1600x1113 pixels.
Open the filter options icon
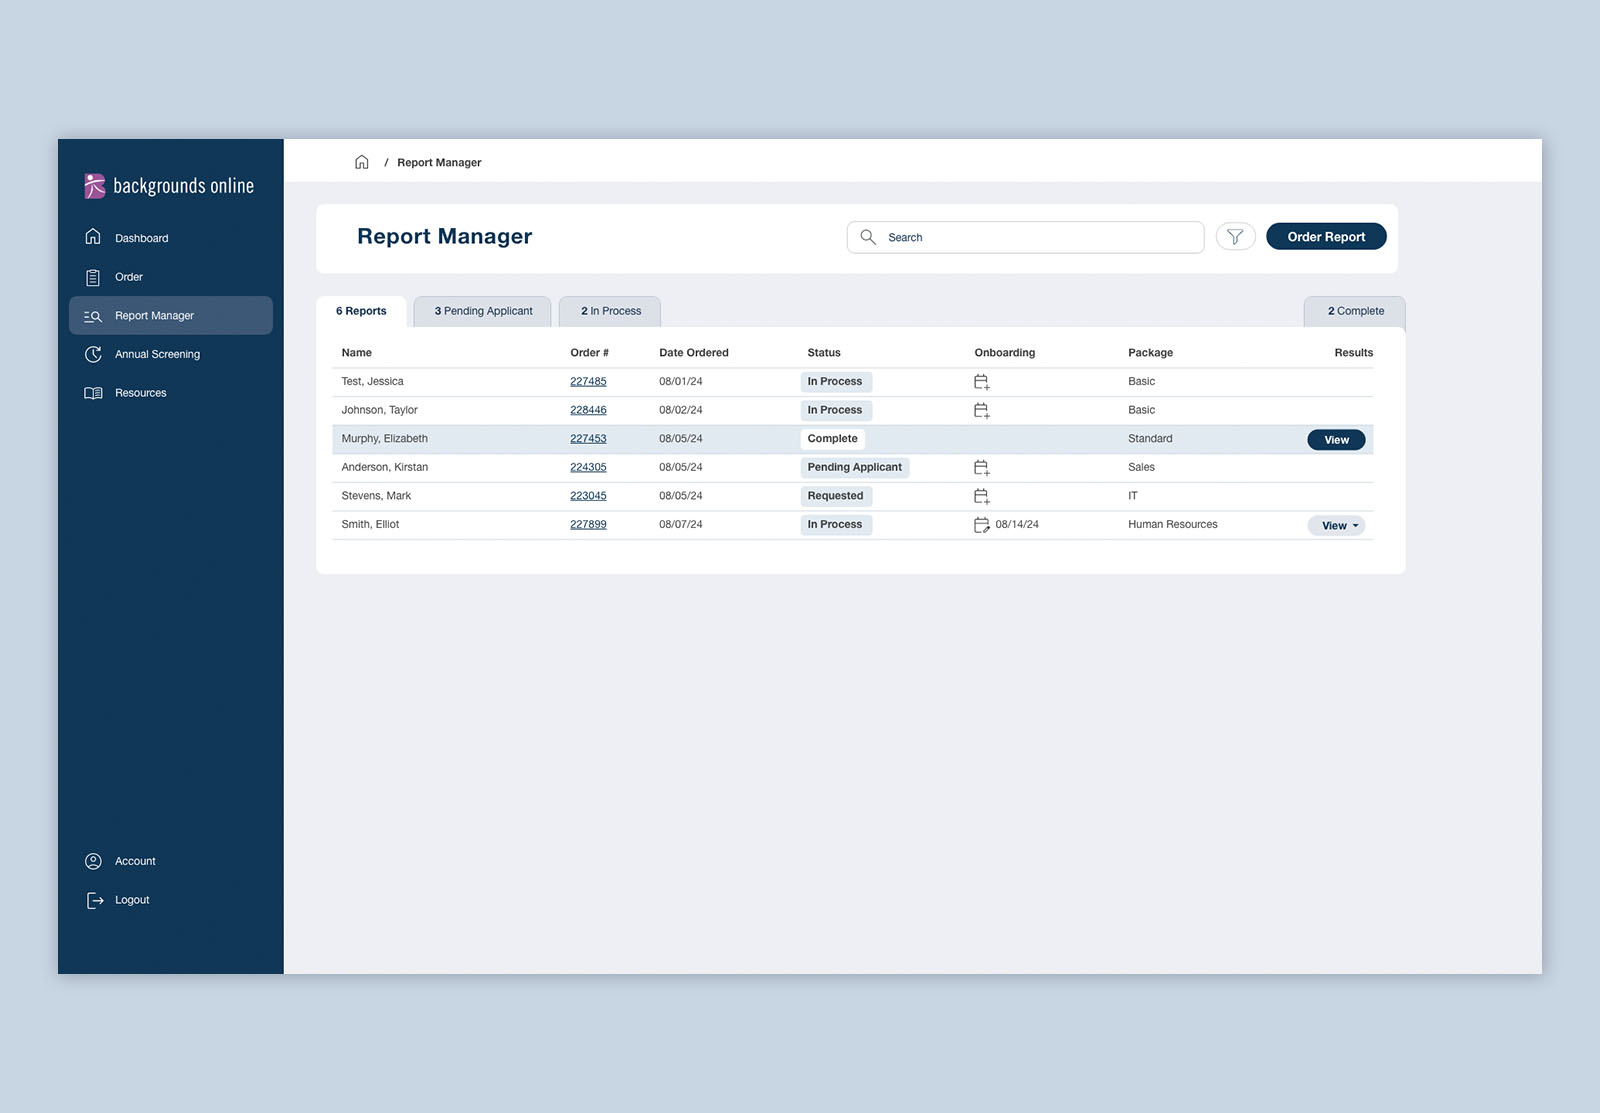pyautogui.click(x=1235, y=237)
